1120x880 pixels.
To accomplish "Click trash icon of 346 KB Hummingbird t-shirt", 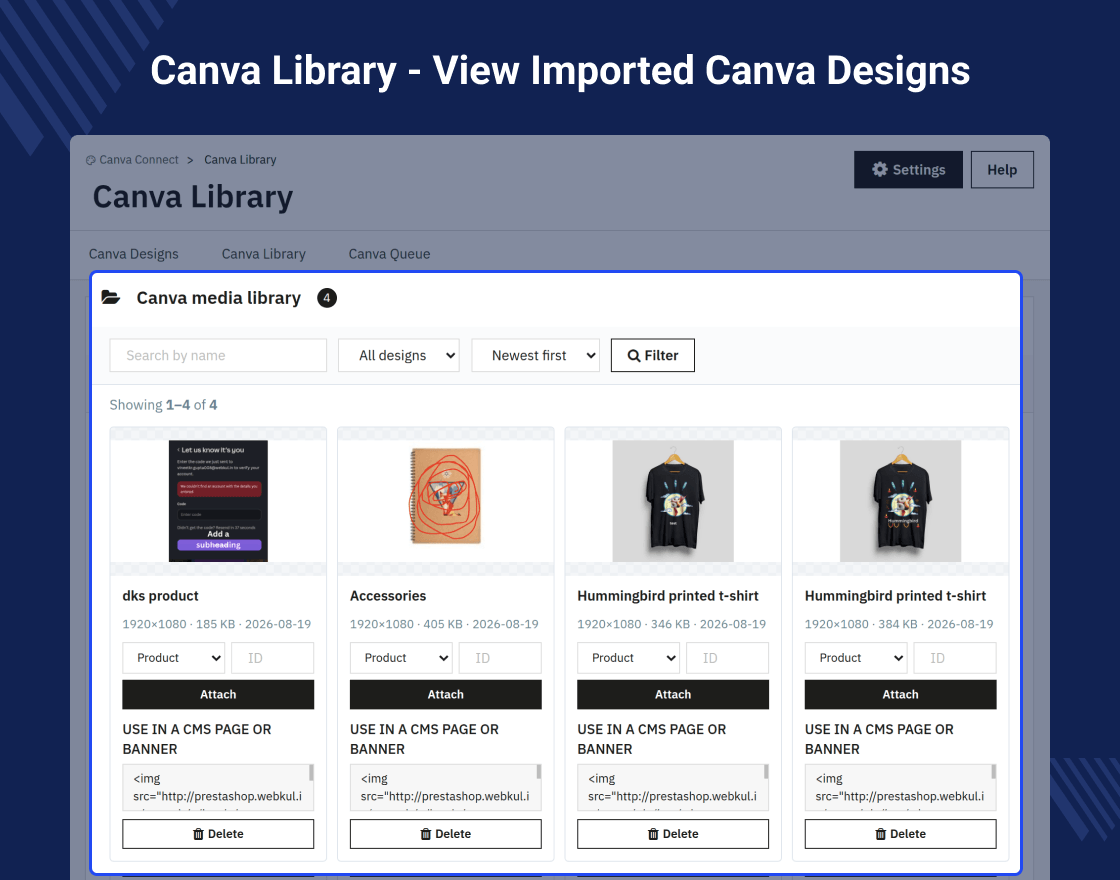I will click(x=653, y=834).
